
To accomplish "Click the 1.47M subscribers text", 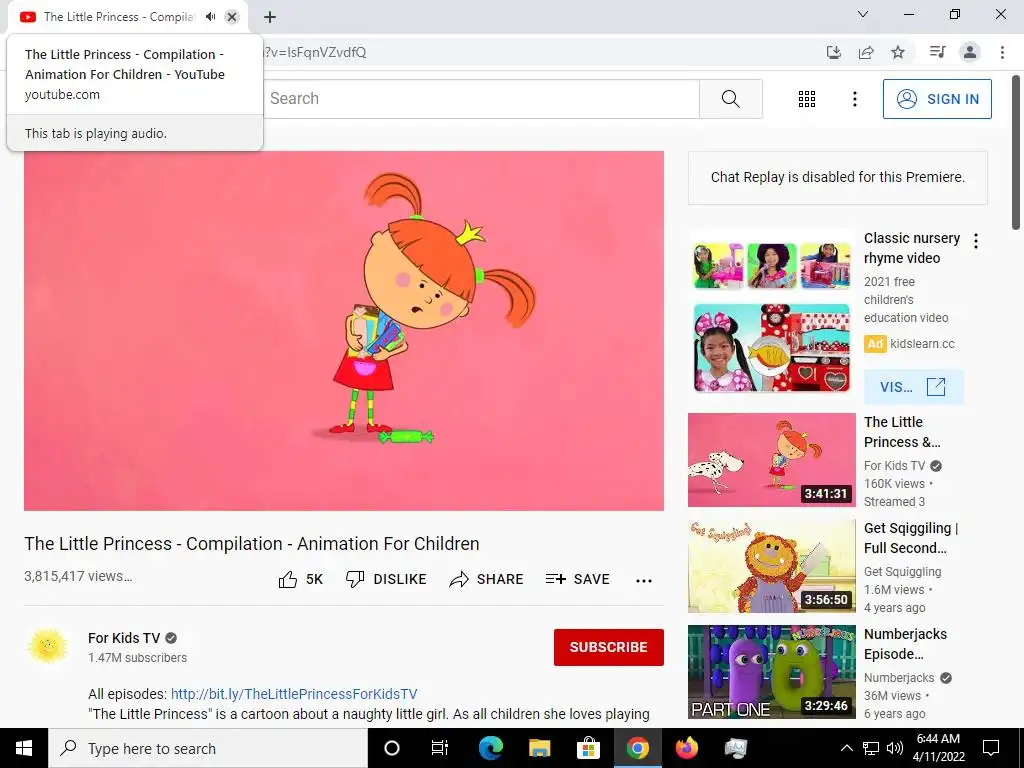I will (x=137, y=658).
